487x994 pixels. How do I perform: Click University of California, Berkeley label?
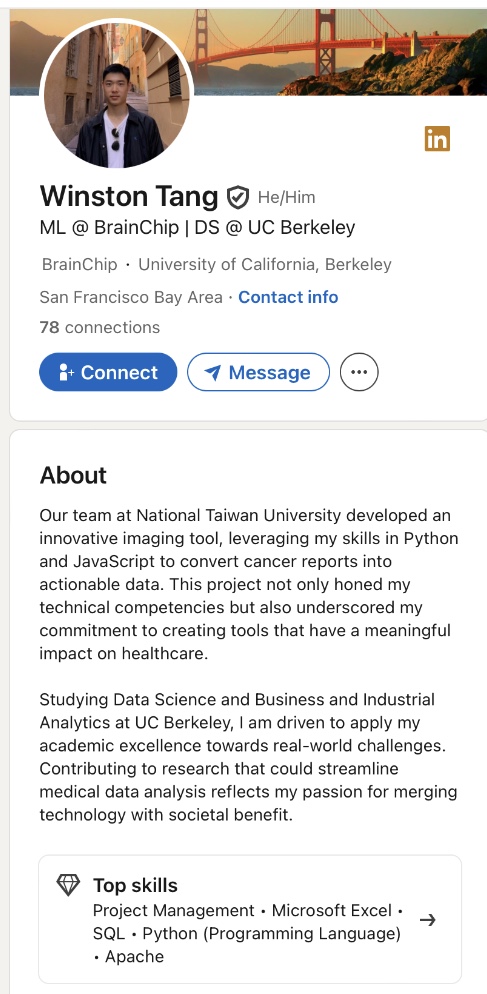coord(265,264)
